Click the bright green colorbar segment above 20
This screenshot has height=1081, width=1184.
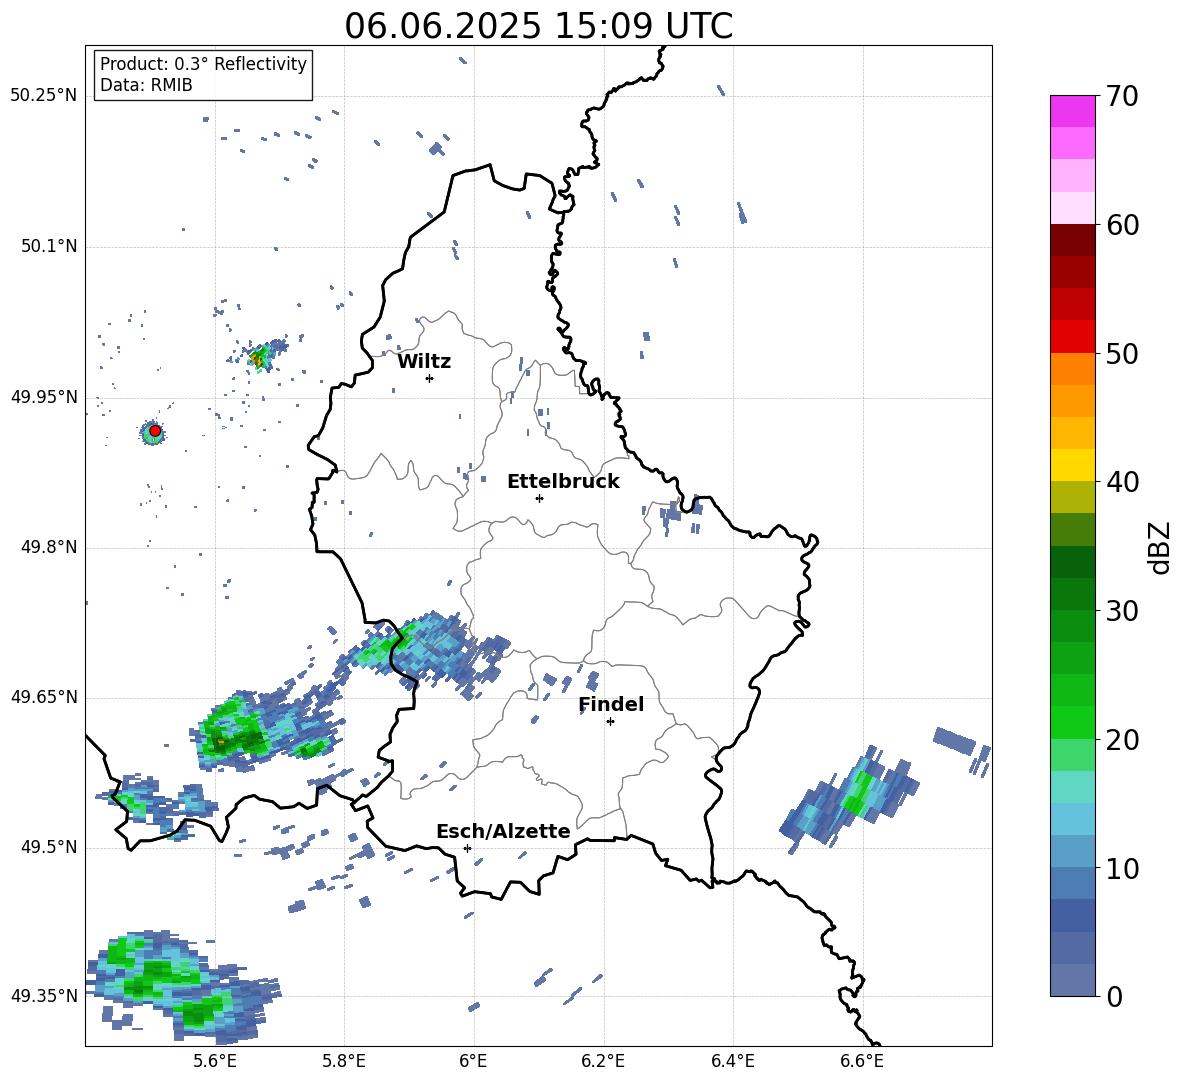point(1072,722)
